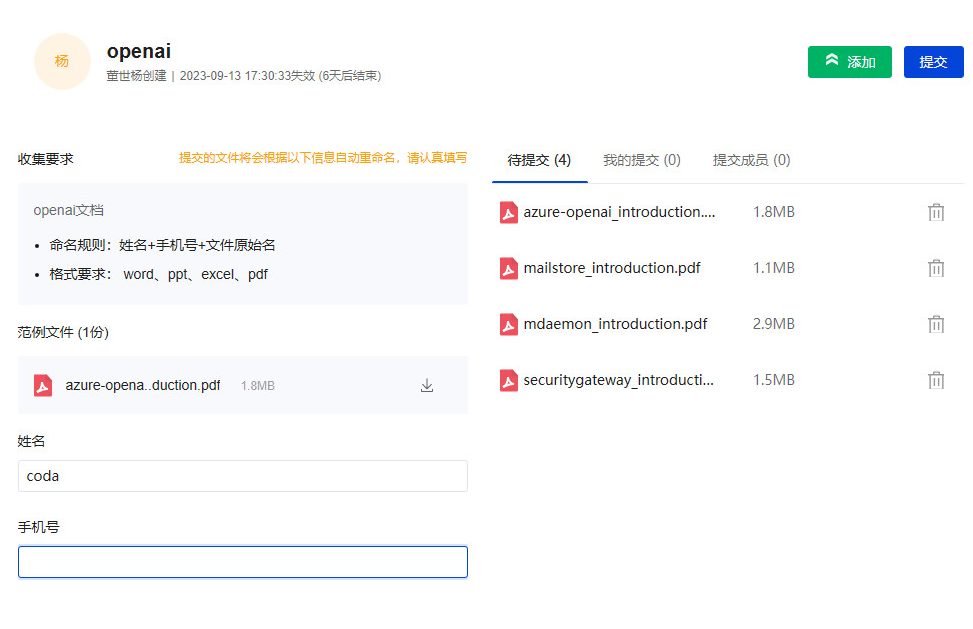
Task: Click the green 添加 button
Action: [x=850, y=62]
